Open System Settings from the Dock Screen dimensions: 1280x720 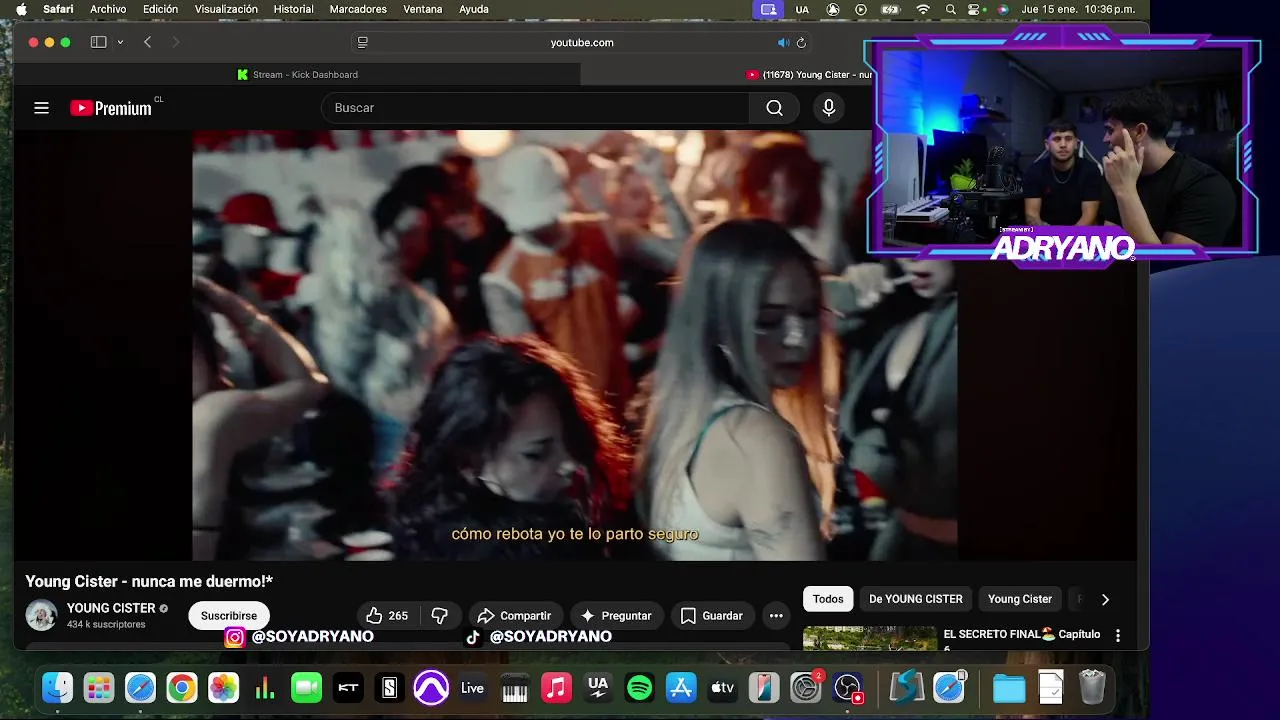(806, 688)
